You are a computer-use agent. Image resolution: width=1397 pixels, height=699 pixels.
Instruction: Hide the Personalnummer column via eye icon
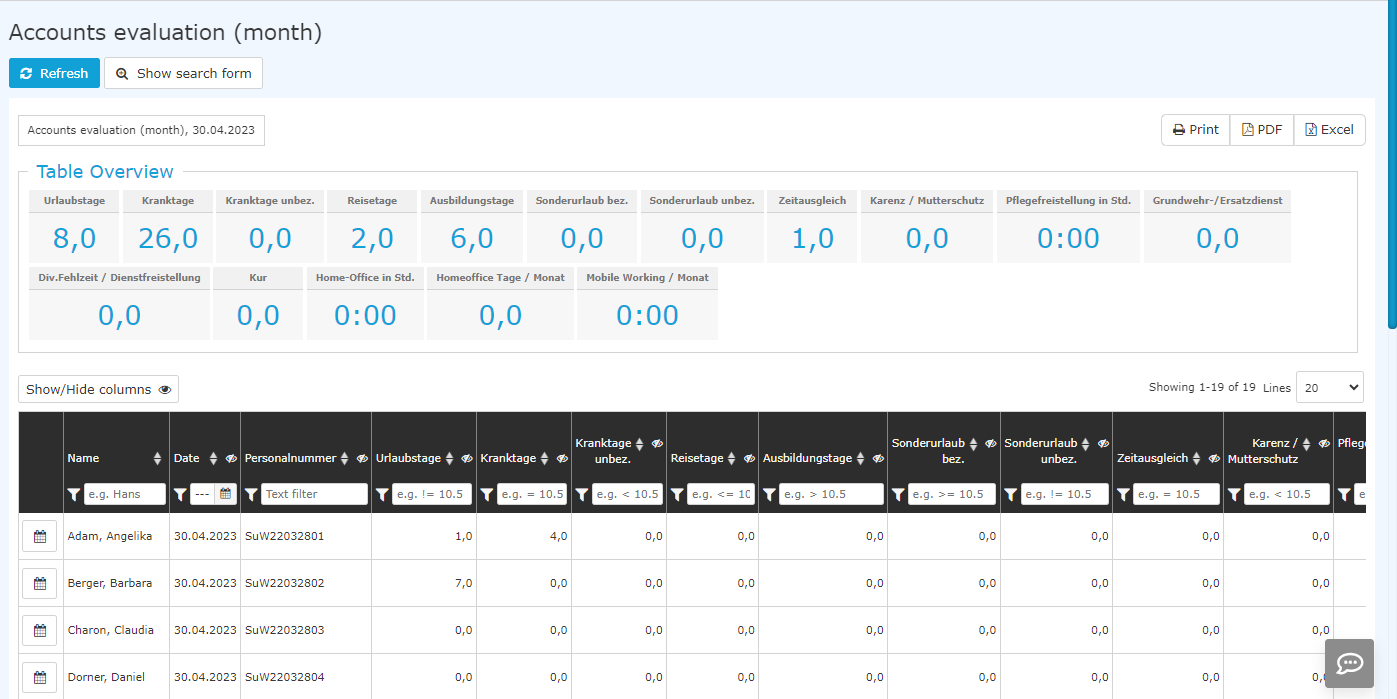[362, 458]
